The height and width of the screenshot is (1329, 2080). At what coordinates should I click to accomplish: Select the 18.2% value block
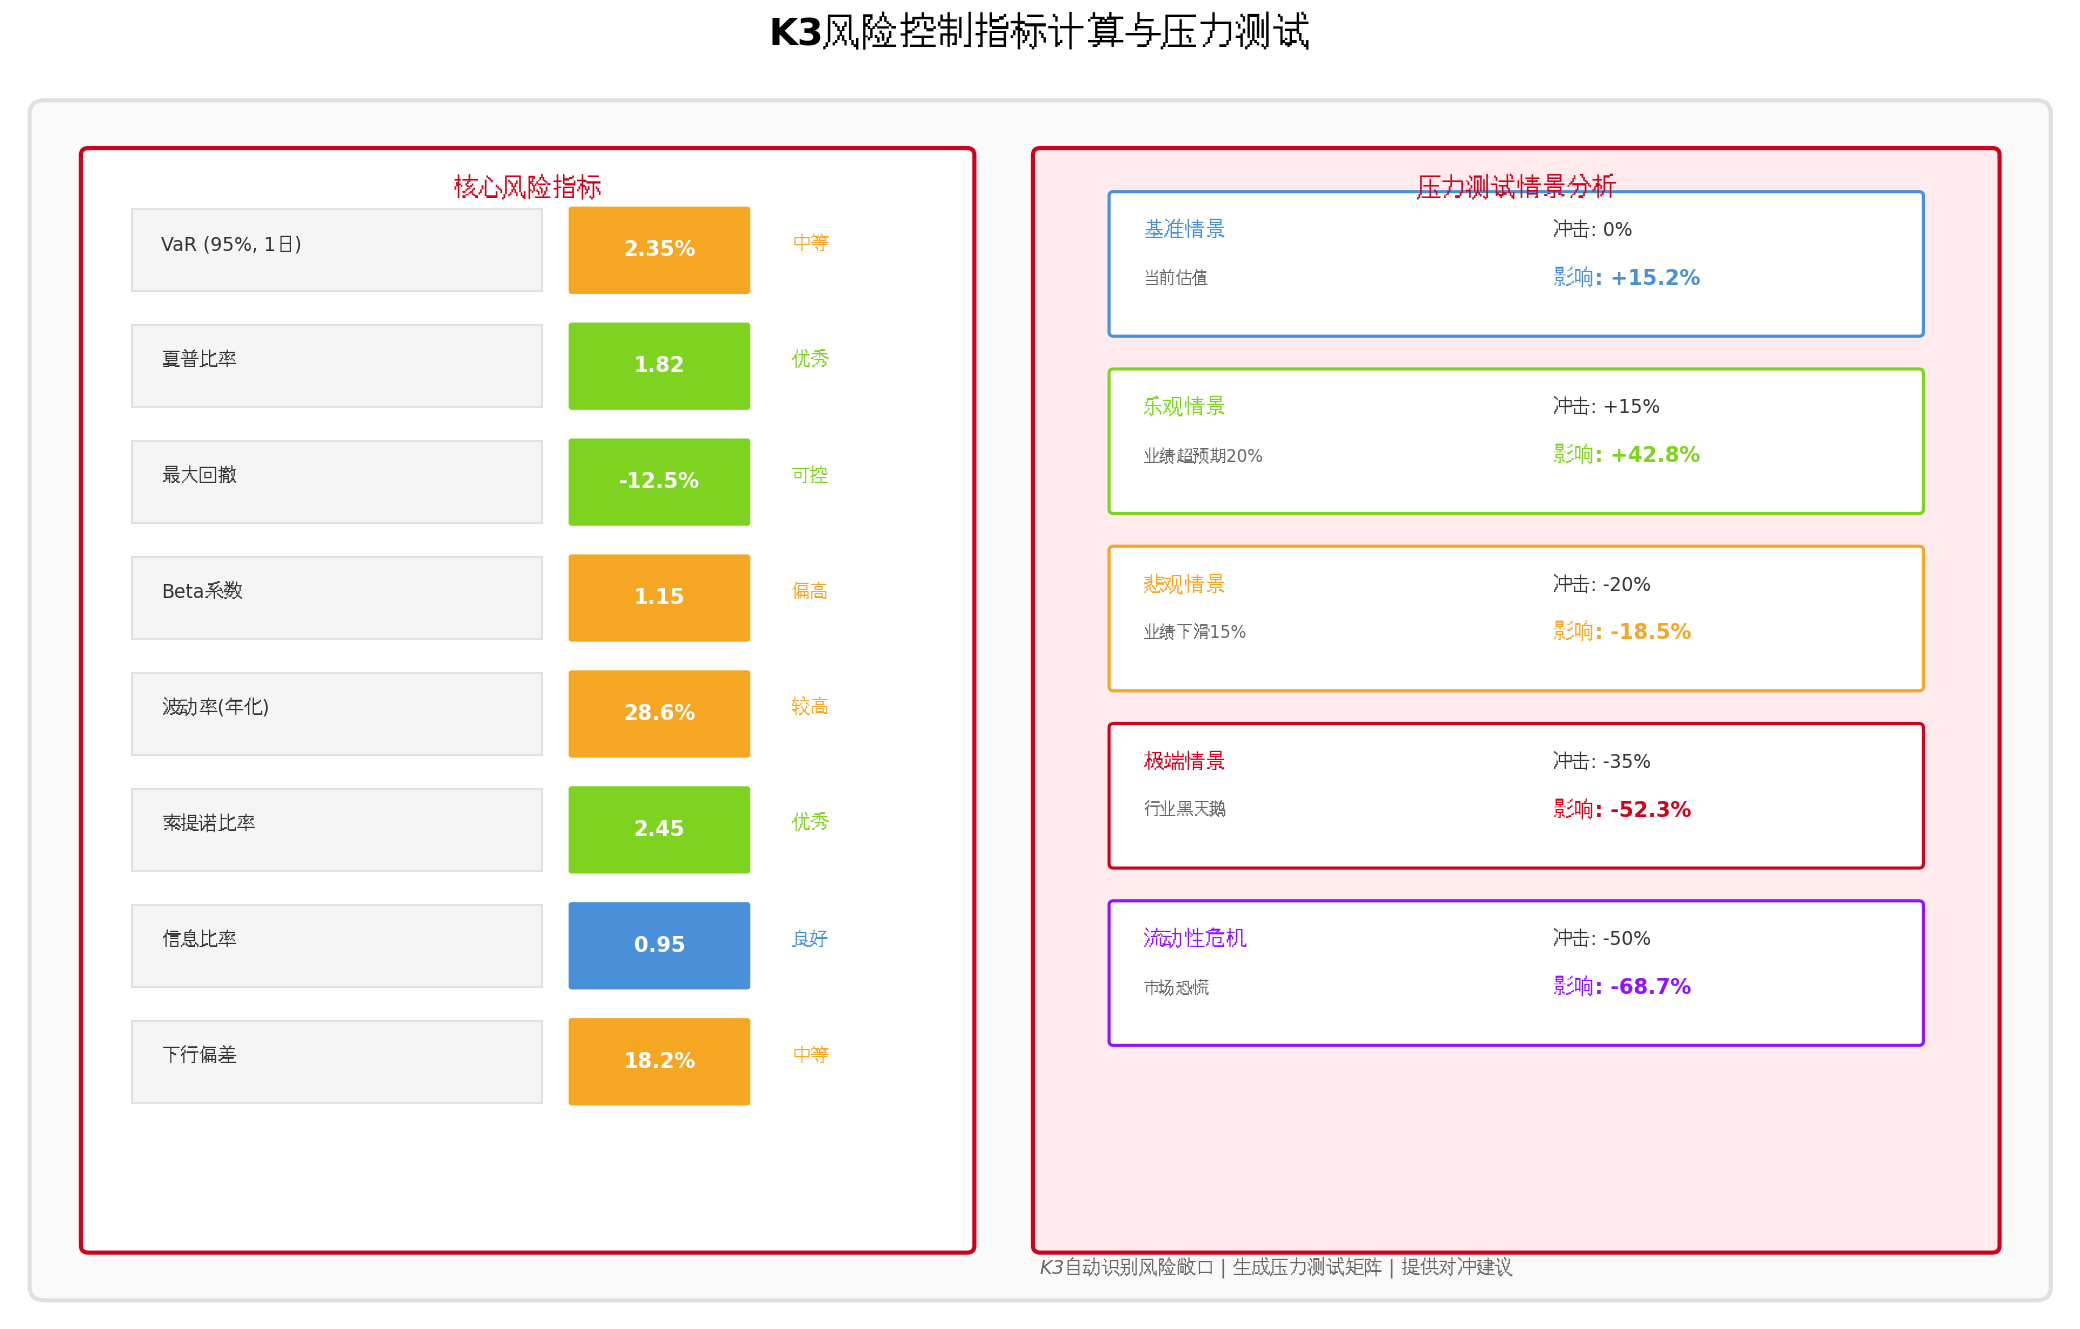(659, 1062)
